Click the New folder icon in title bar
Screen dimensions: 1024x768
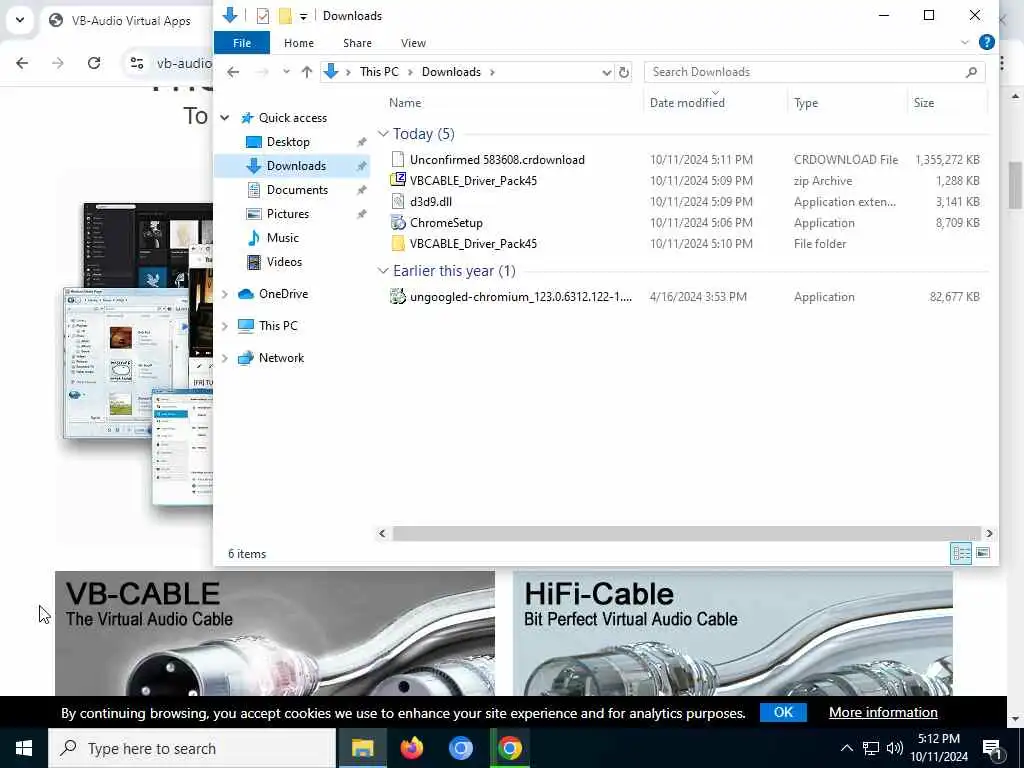click(285, 16)
